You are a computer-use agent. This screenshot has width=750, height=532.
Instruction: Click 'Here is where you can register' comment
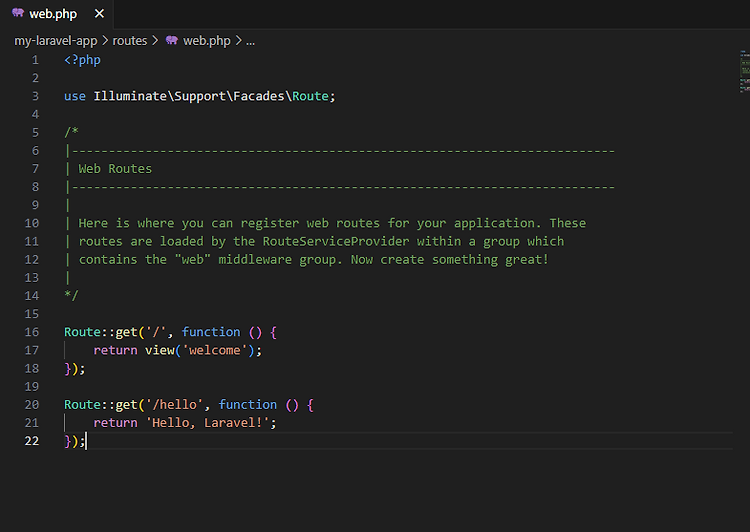[x=188, y=223]
